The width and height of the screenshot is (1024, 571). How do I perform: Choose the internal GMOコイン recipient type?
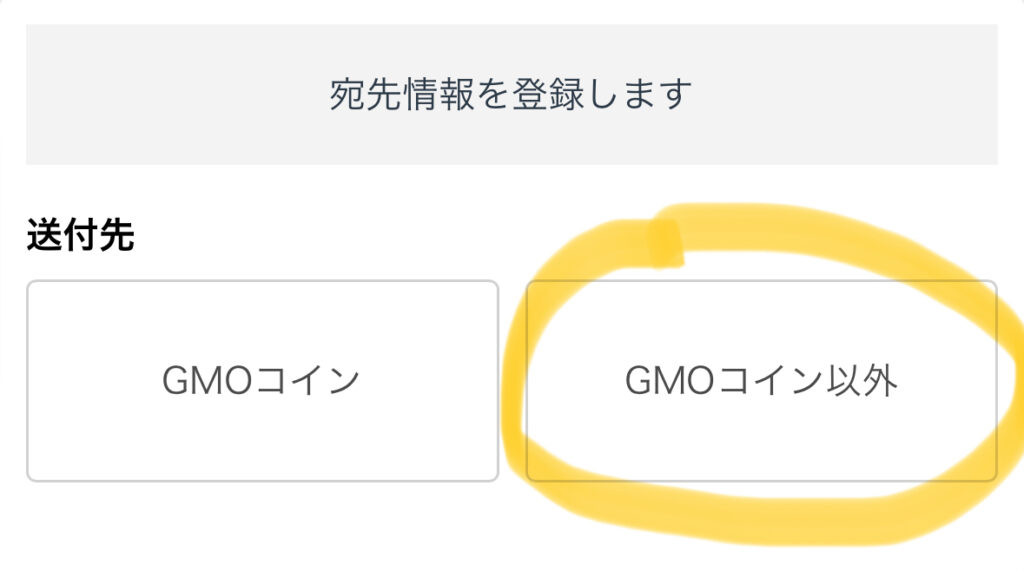(262, 381)
